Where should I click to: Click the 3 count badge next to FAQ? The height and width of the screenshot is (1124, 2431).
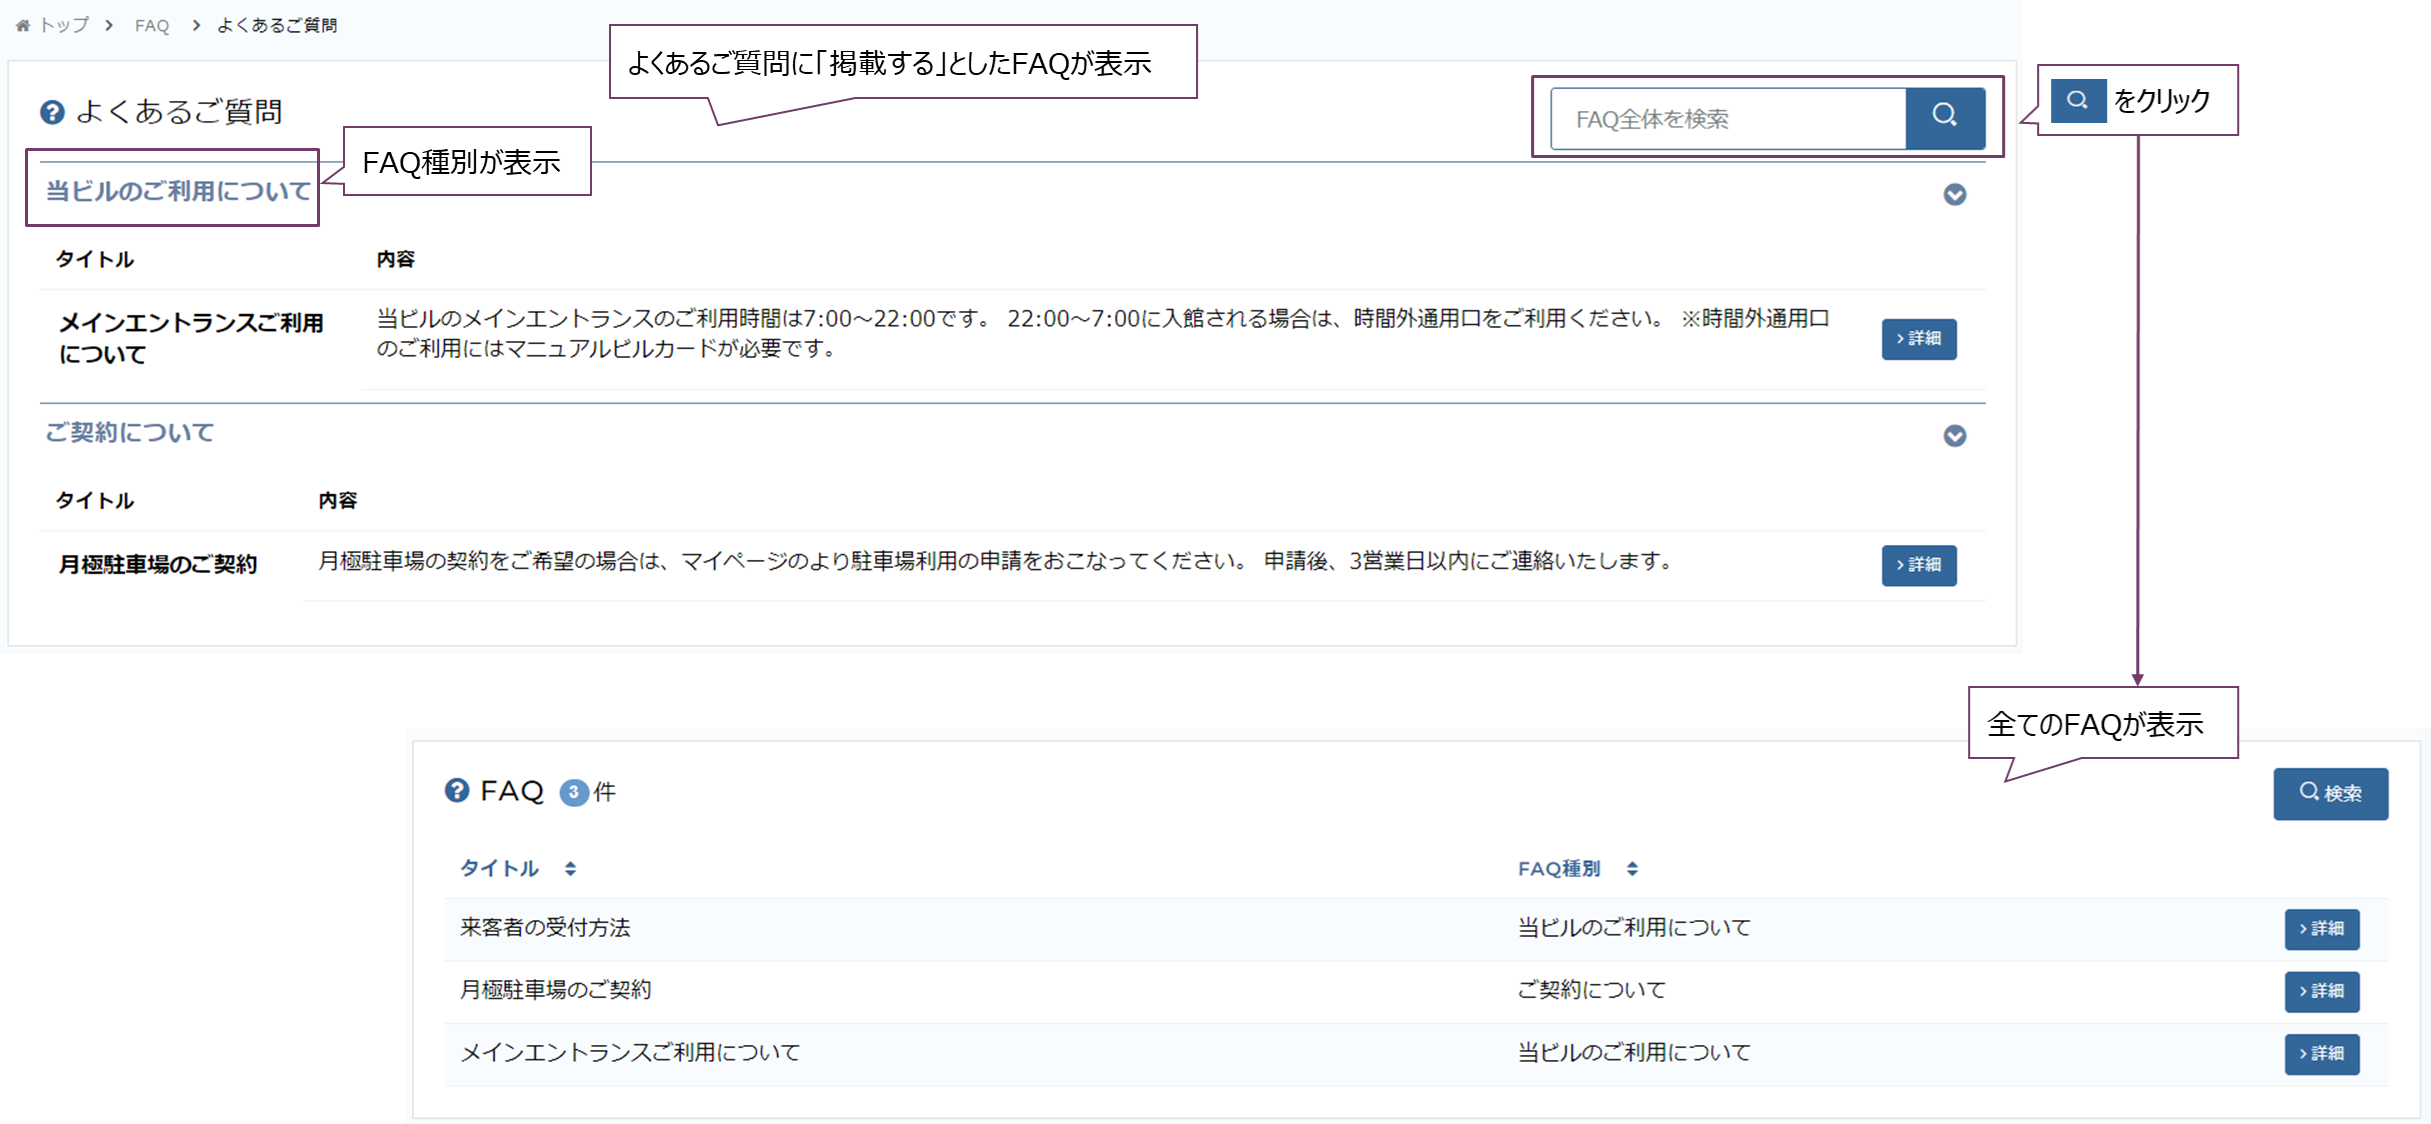click(573, 793)
